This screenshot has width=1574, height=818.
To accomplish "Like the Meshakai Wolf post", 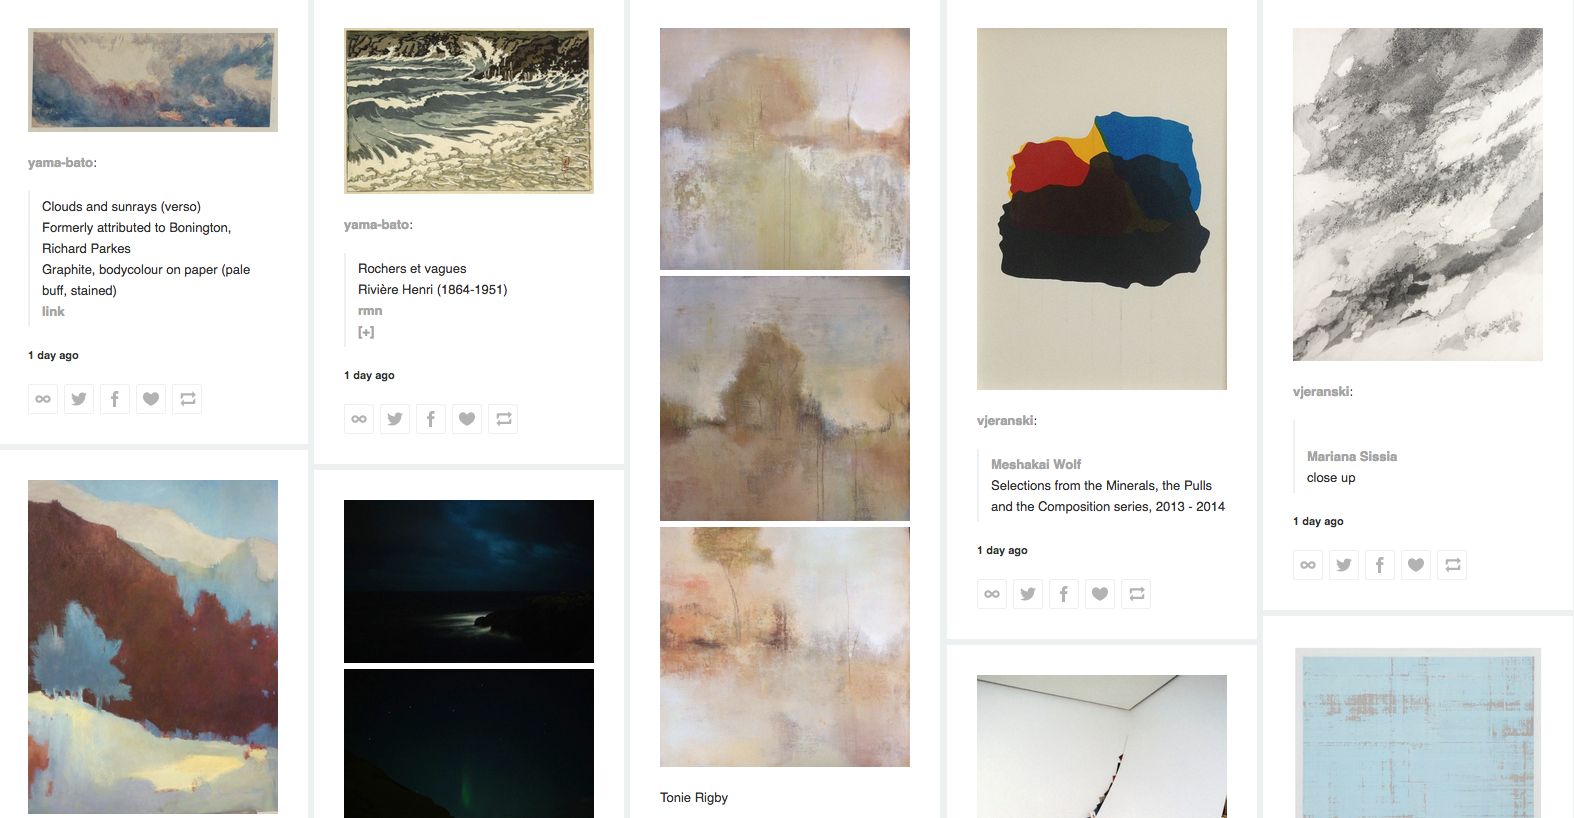I will pyautogui.click(x=1100, y=594).
